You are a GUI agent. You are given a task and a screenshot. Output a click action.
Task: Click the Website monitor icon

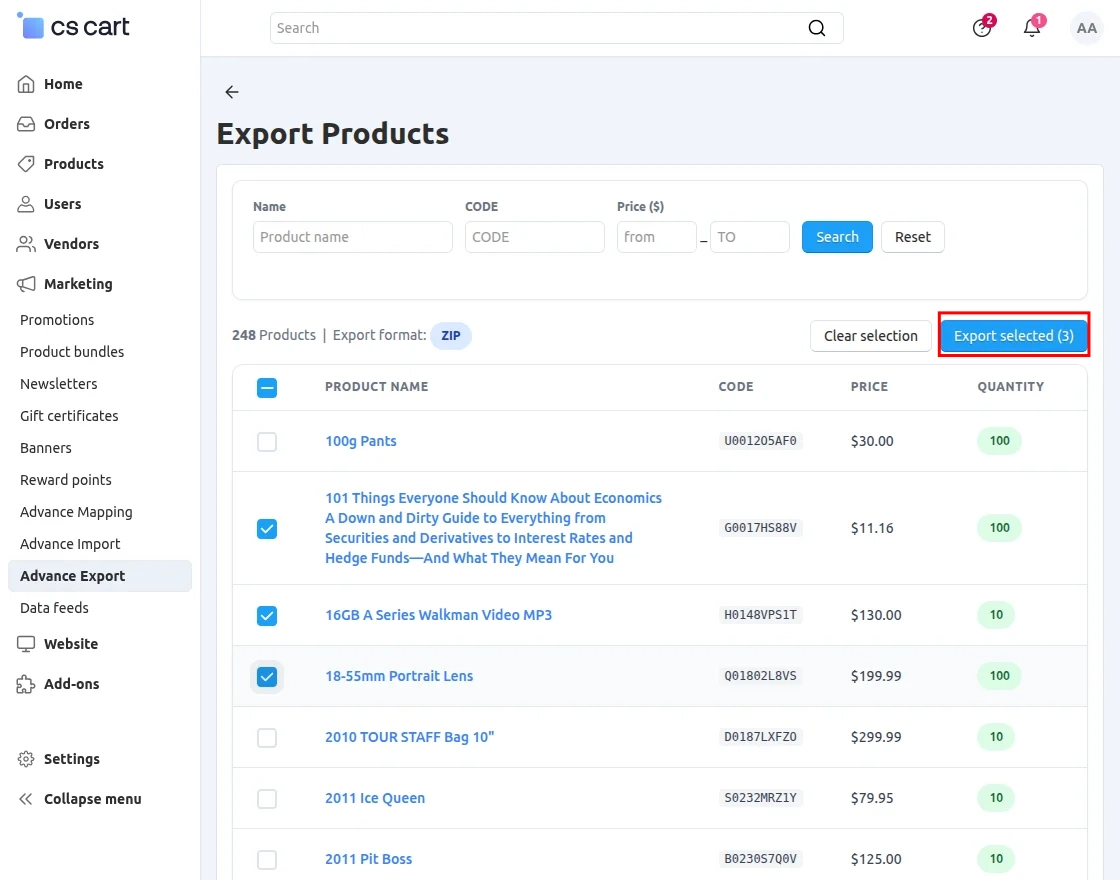pos(26,644)
